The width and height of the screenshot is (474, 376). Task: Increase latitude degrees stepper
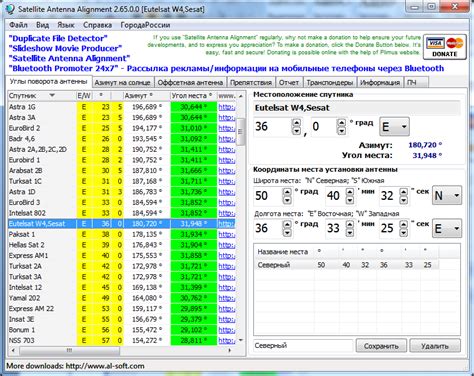[x=287, y=192]
